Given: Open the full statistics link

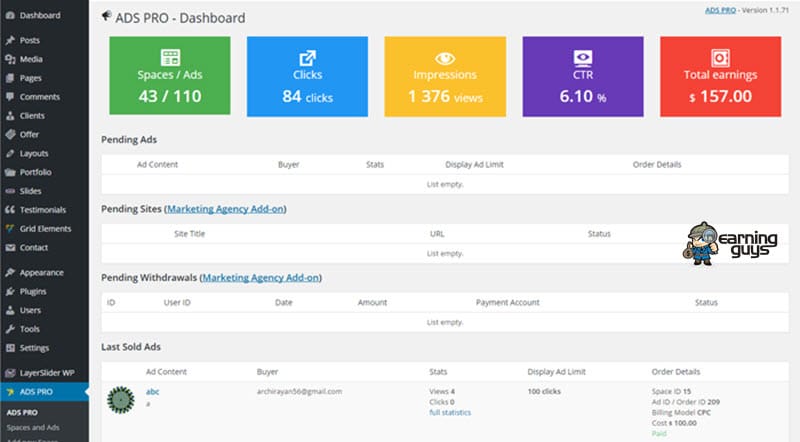Looking at the screenshot, I should pos(450,412).
